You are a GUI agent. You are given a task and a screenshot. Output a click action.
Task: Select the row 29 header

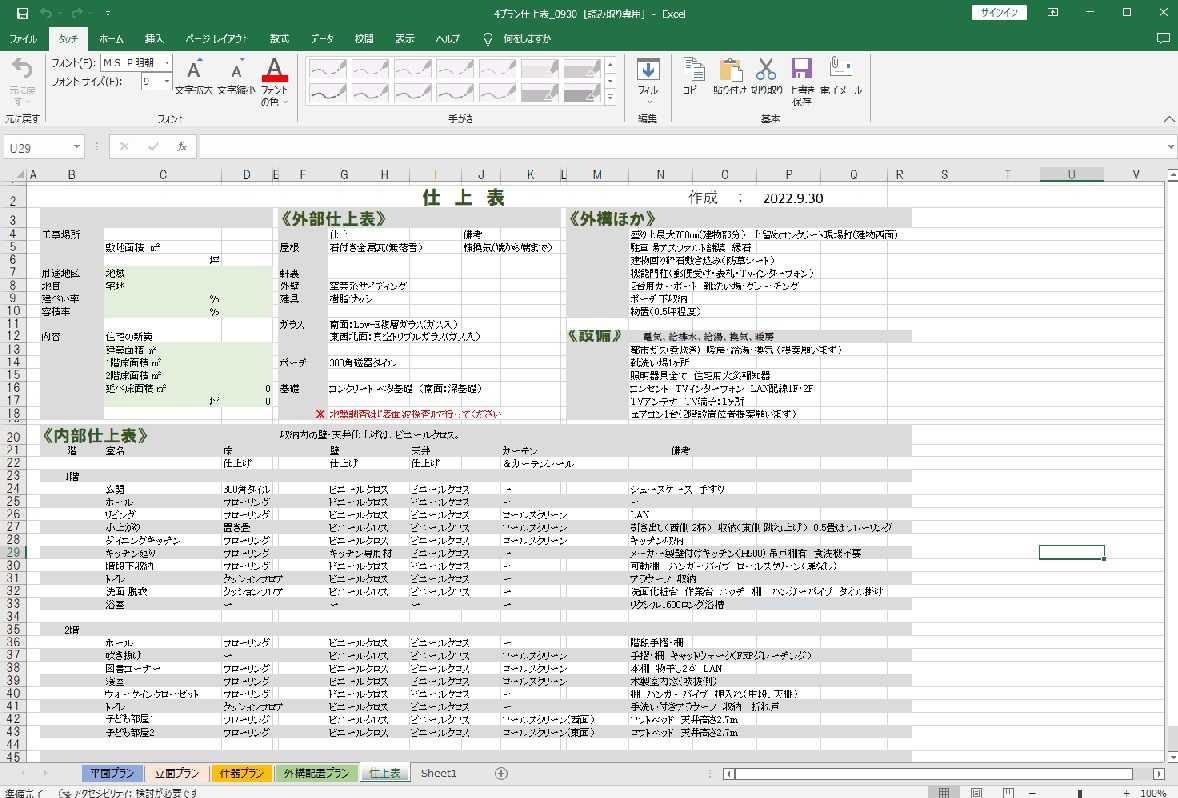tap(13, 553)
